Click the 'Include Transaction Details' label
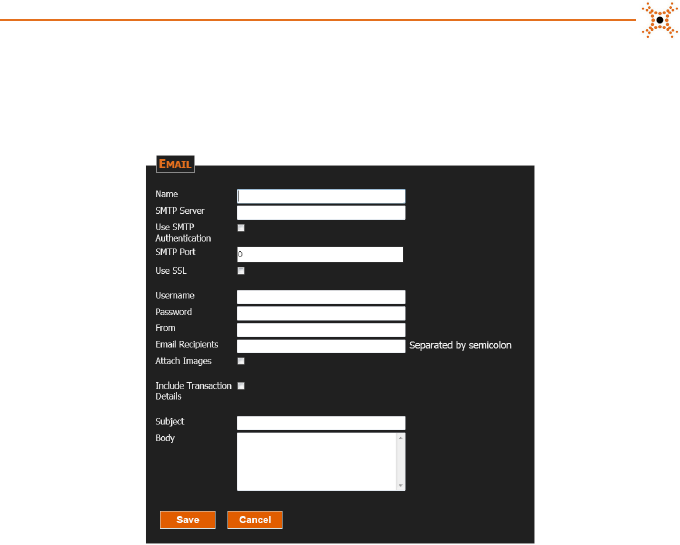 193,391
